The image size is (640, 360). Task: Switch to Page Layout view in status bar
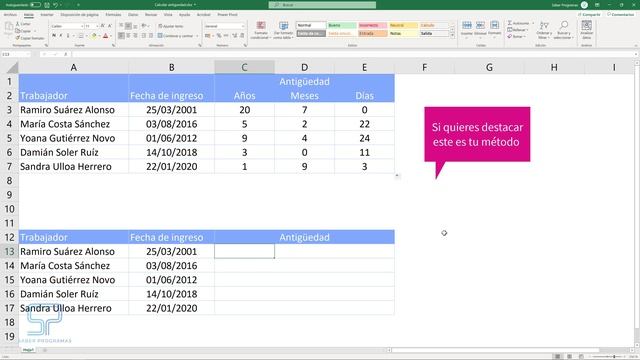[x=570, y=357]
